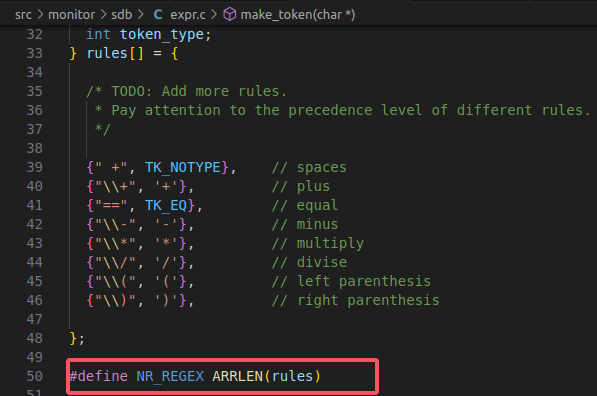Open the src breadcrumb folder

coord(23,15)
